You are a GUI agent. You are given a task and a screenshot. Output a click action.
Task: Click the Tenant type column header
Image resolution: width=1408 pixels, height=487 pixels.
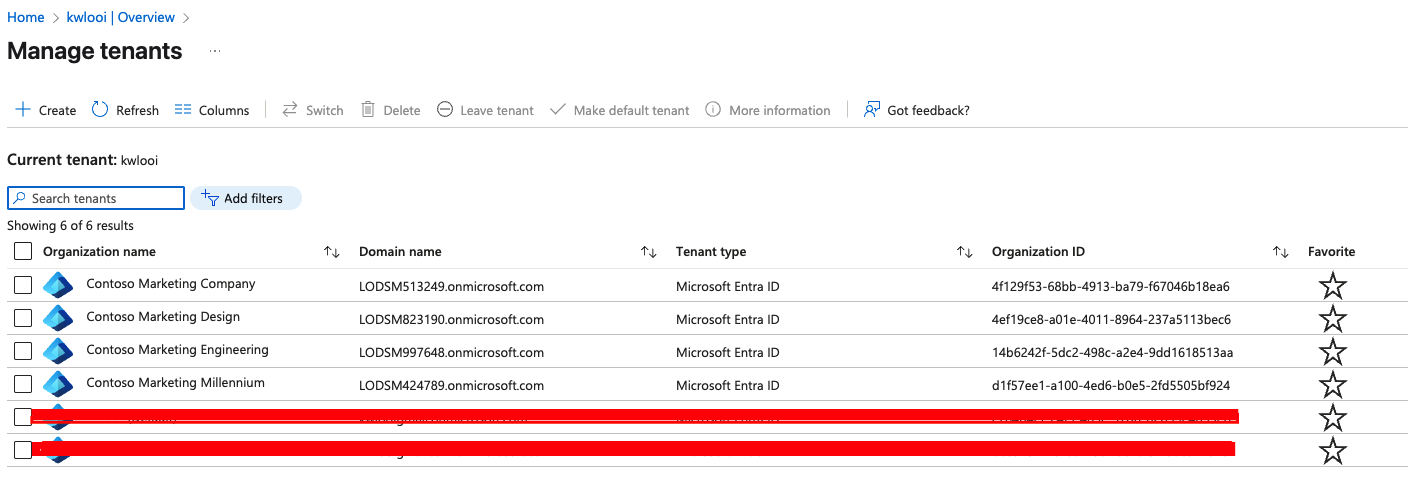click(711, 252)
